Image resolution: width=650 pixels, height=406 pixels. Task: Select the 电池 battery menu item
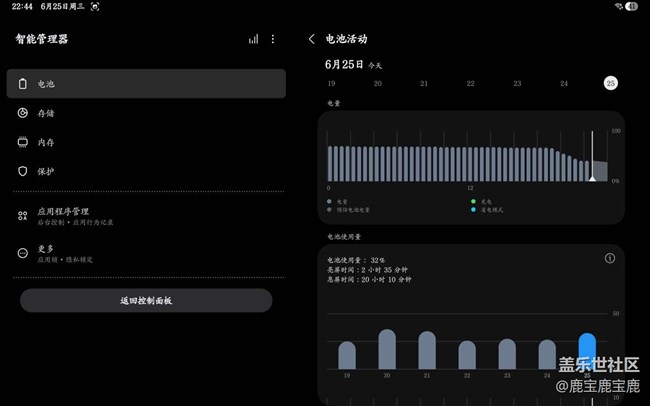pyautogui.click(x=146, y=84)
